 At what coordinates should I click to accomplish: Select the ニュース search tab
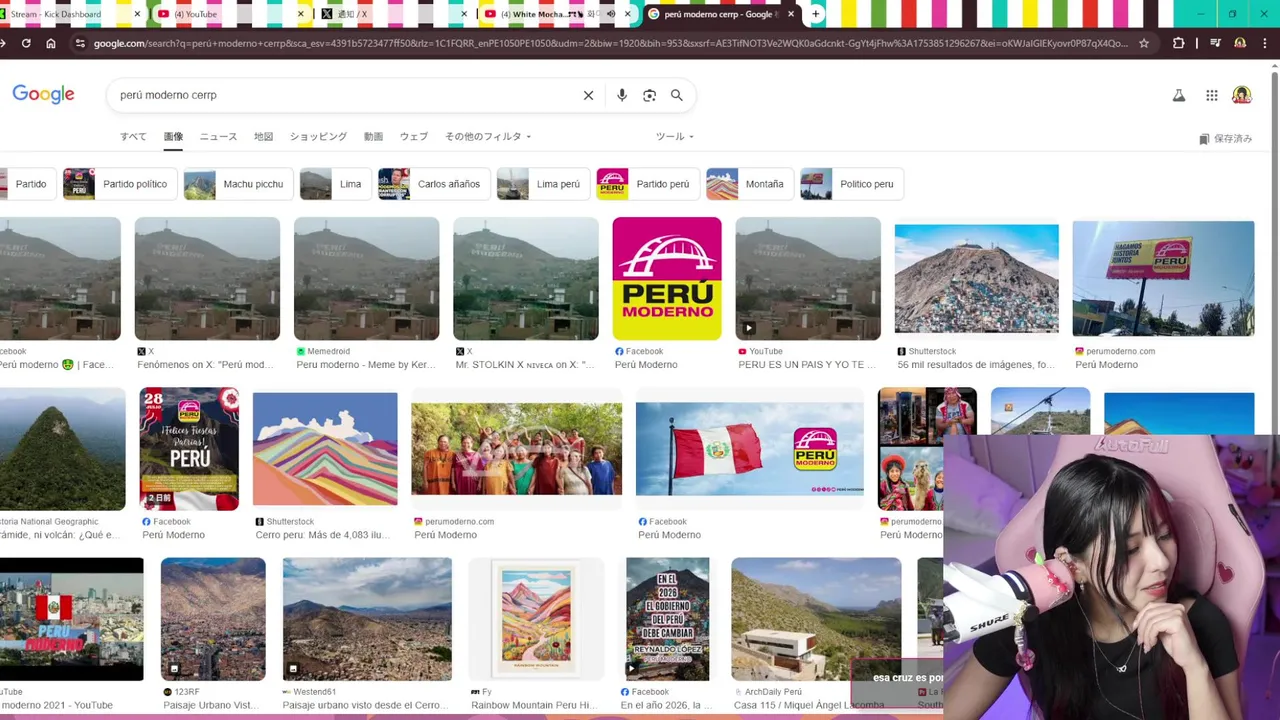coord(218,136)
